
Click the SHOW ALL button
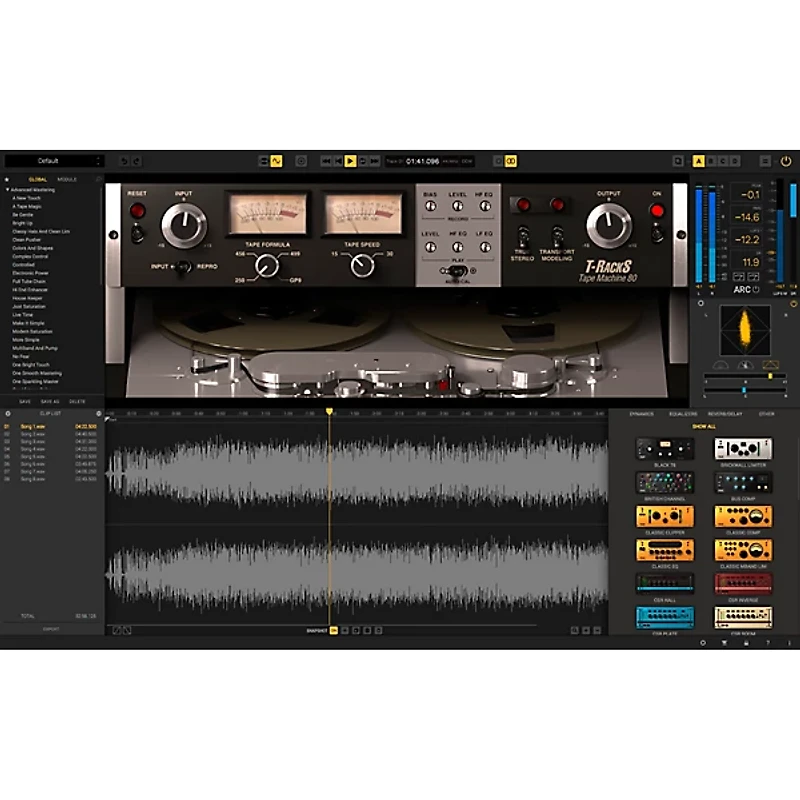point(704,426)
